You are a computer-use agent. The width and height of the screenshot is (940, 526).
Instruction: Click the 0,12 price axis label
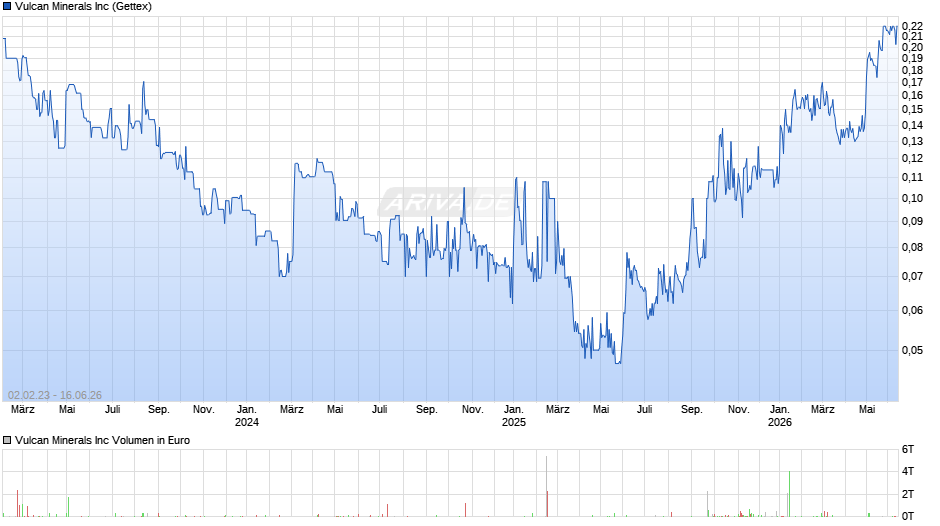click(912, 158)
